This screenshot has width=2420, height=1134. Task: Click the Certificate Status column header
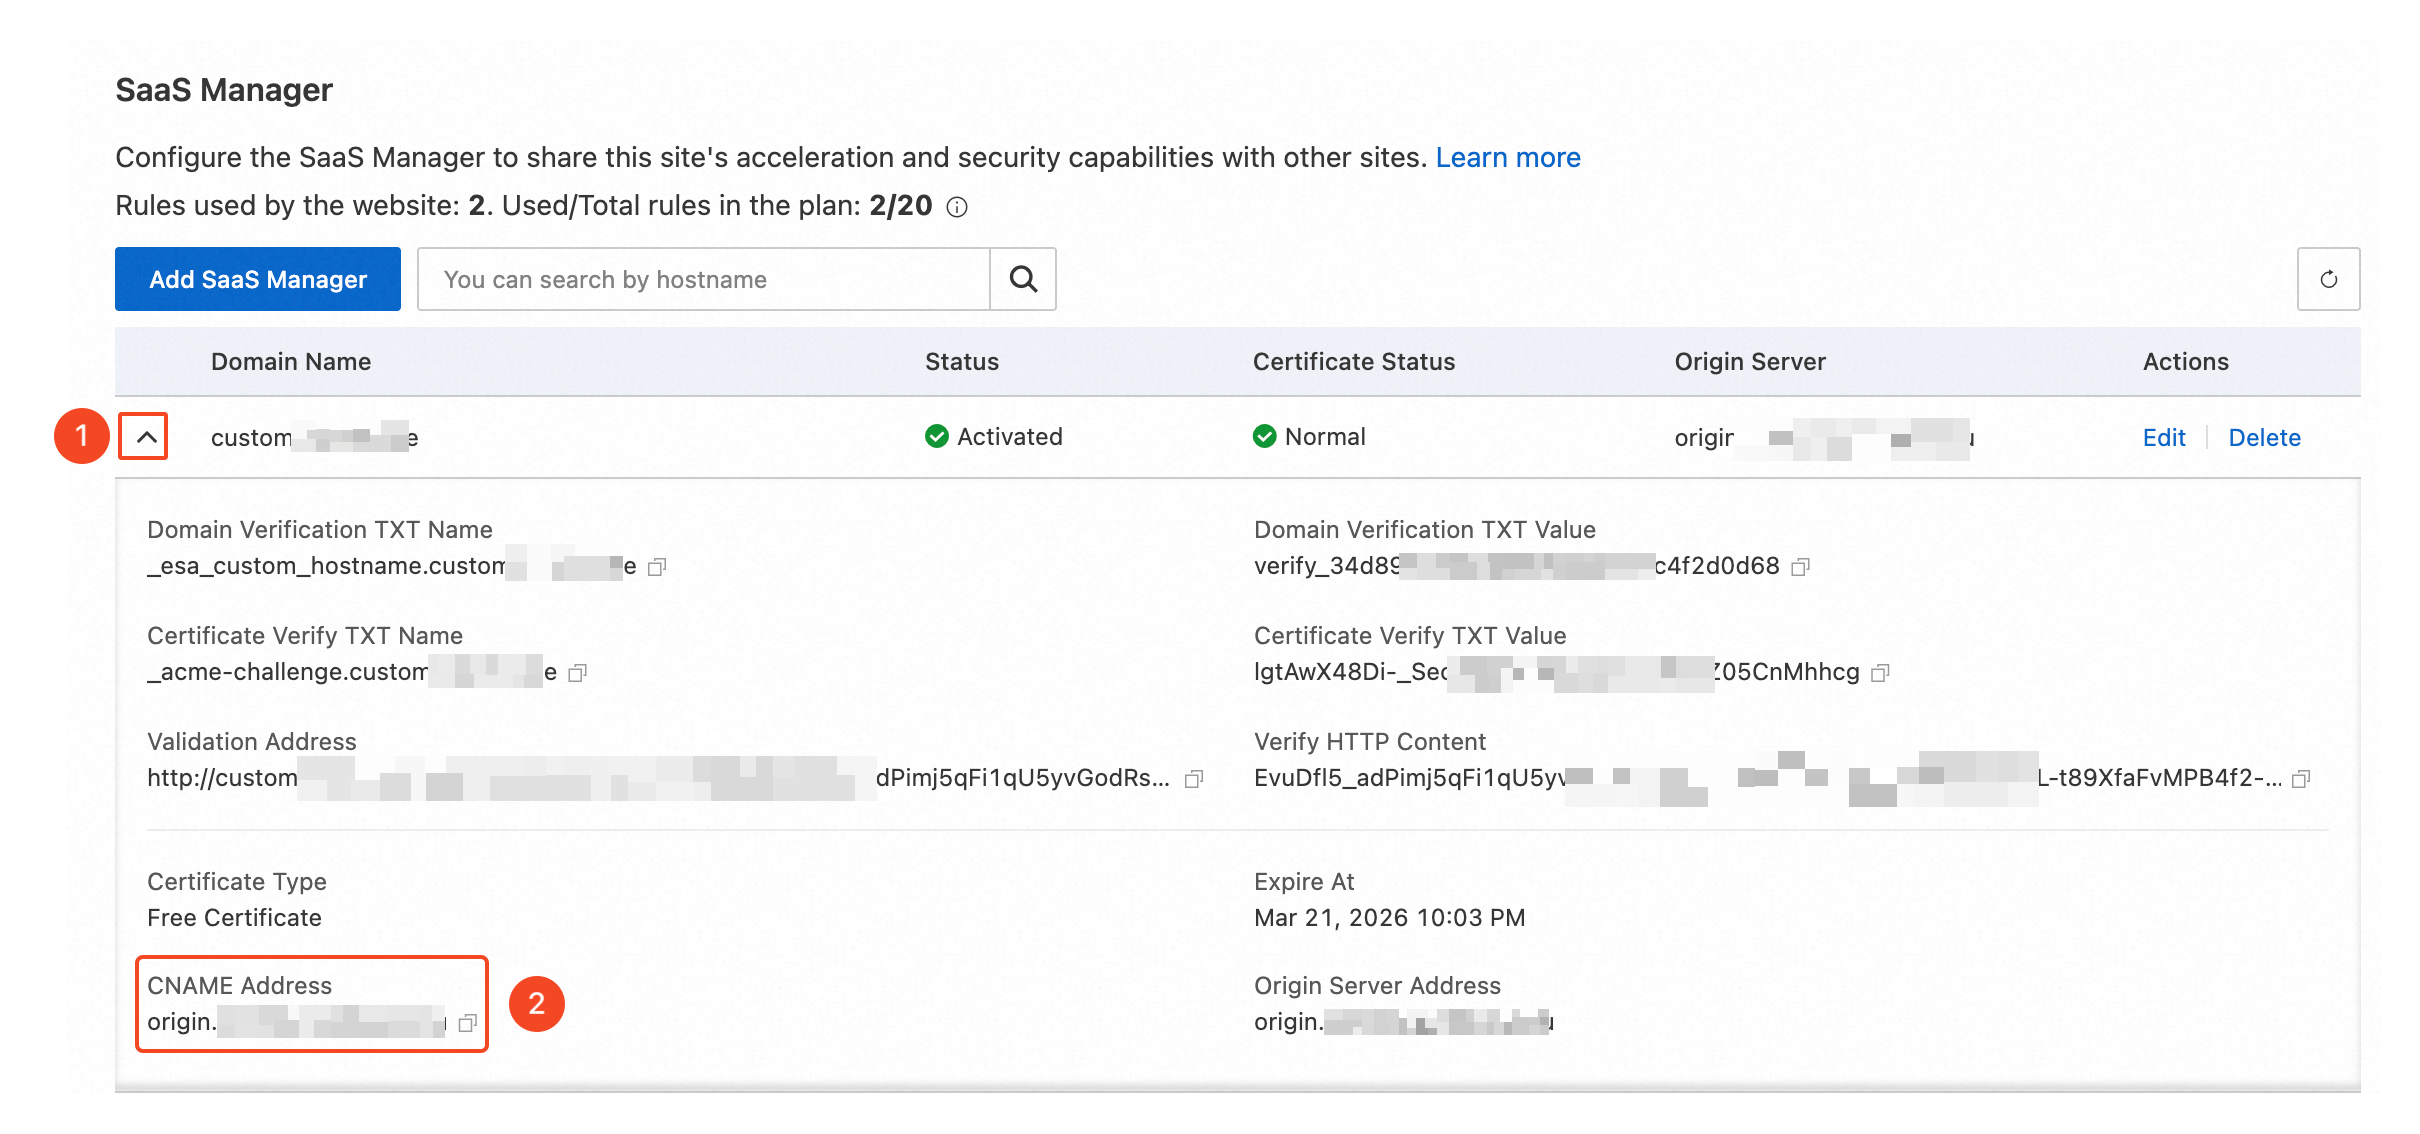click(x=1353, y=362)
